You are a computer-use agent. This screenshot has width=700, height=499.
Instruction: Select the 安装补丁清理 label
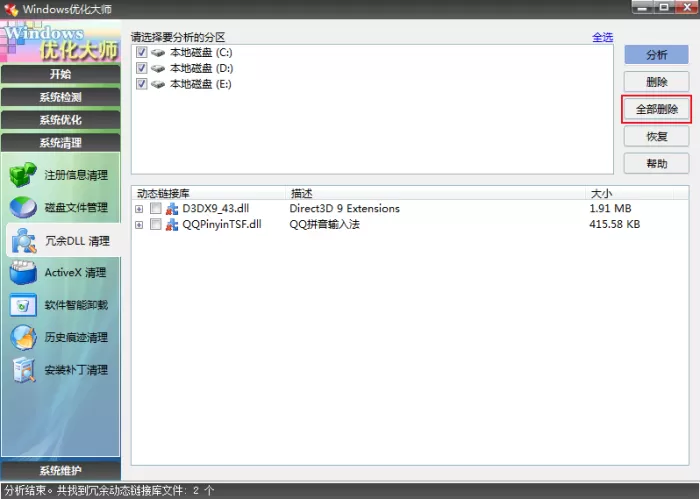coord(76,370)
